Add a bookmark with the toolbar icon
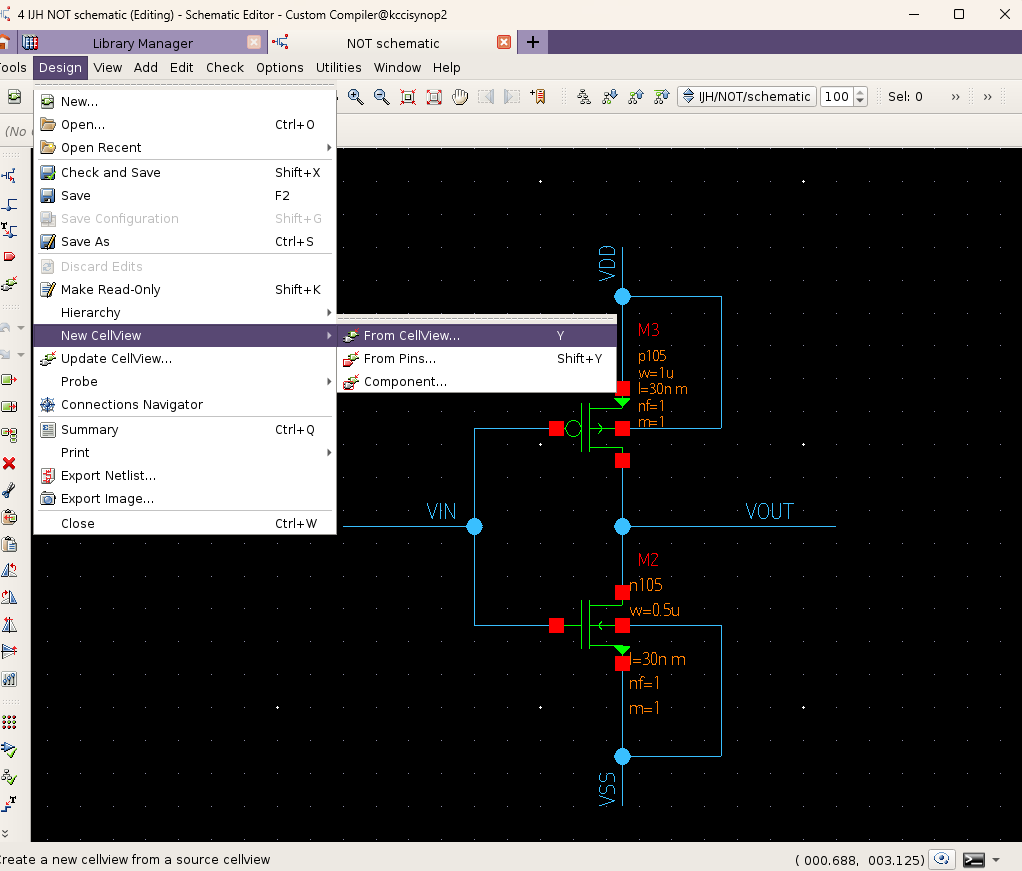Image resolution: width=1022 pixels, height=871 pixels. (538, 97)
